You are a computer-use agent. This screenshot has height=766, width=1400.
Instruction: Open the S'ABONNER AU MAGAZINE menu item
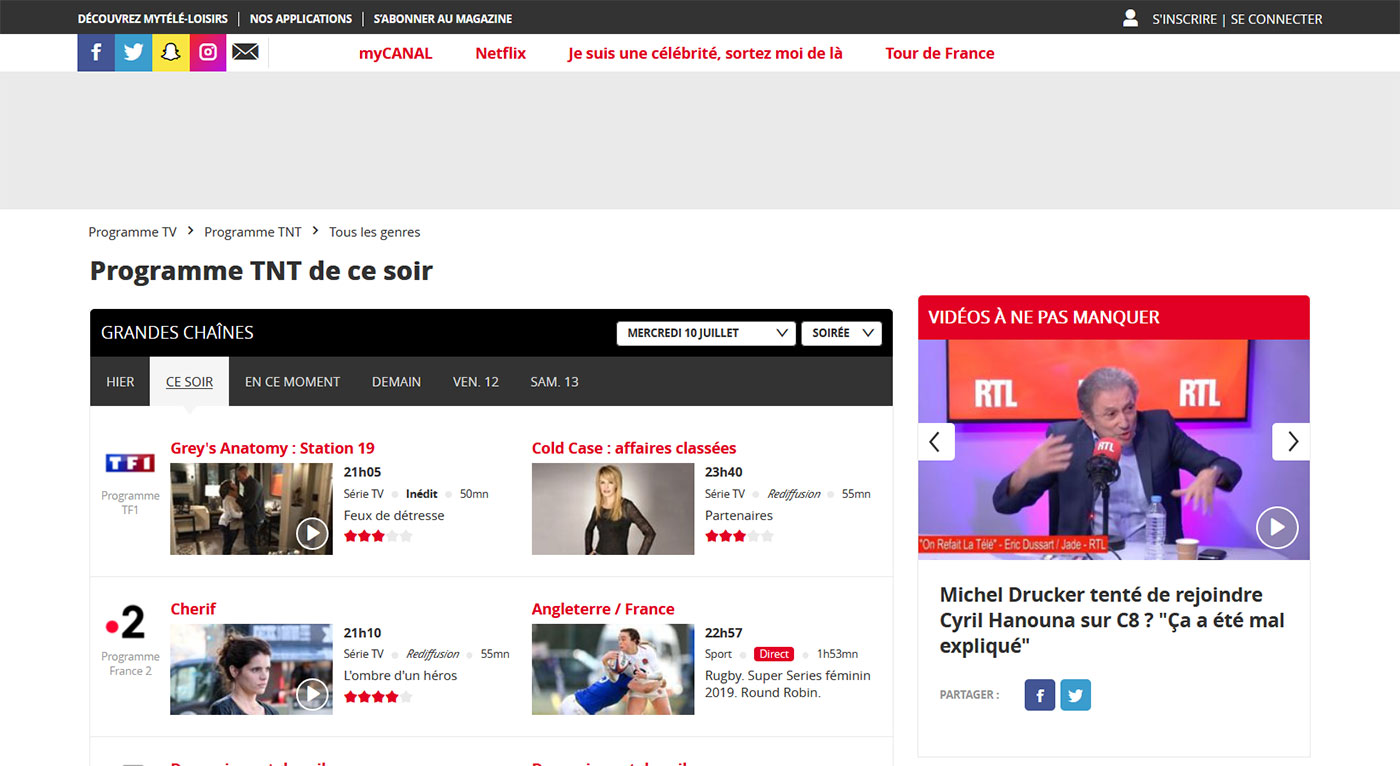click(x=443, y=17)
